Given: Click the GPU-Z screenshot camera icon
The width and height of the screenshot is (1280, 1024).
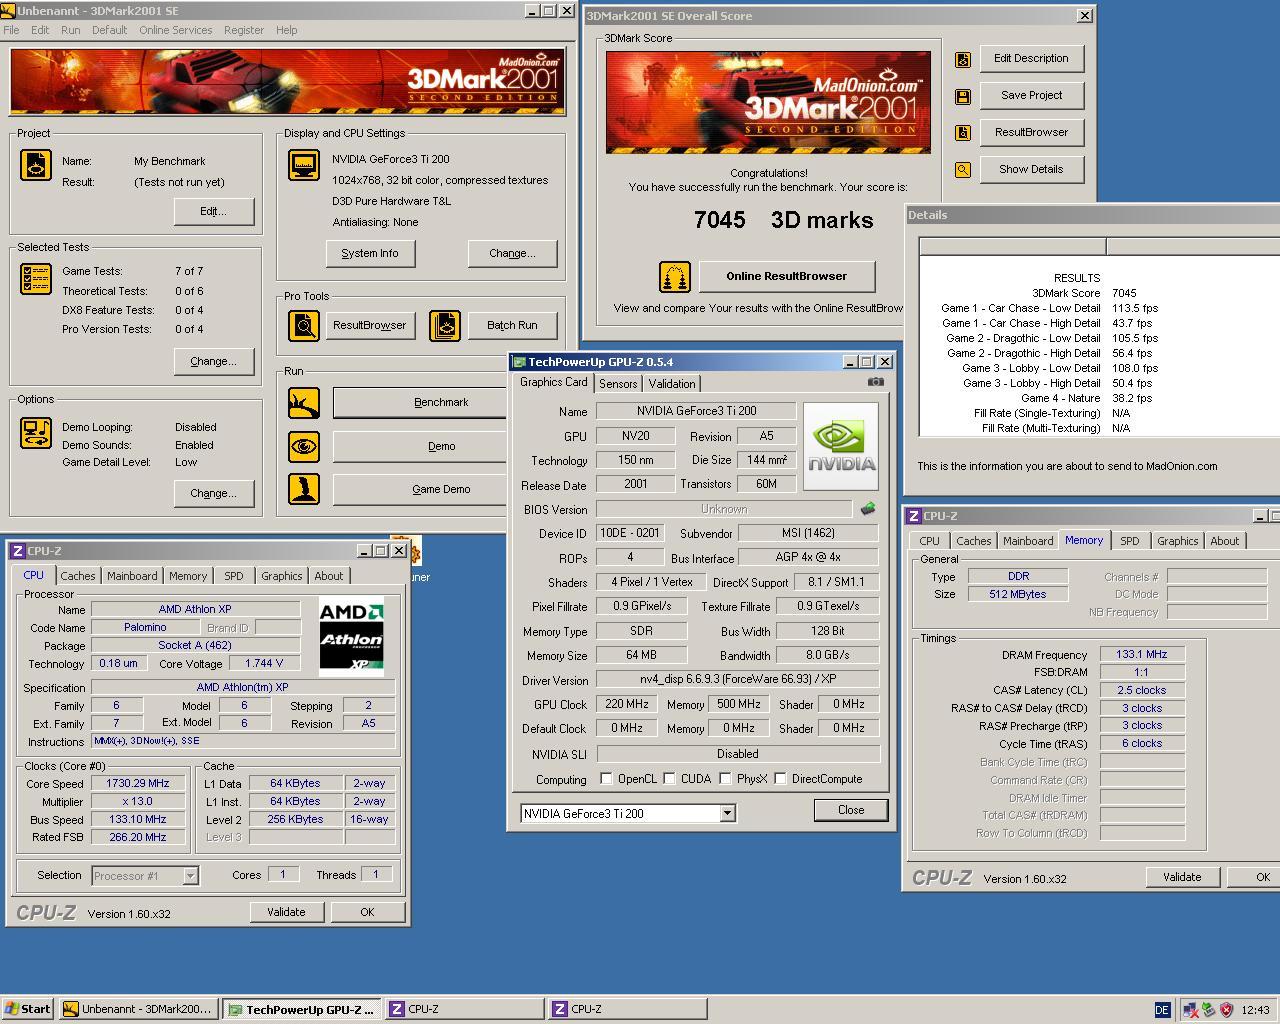Looking at the screenshot, I should point(875,382).
